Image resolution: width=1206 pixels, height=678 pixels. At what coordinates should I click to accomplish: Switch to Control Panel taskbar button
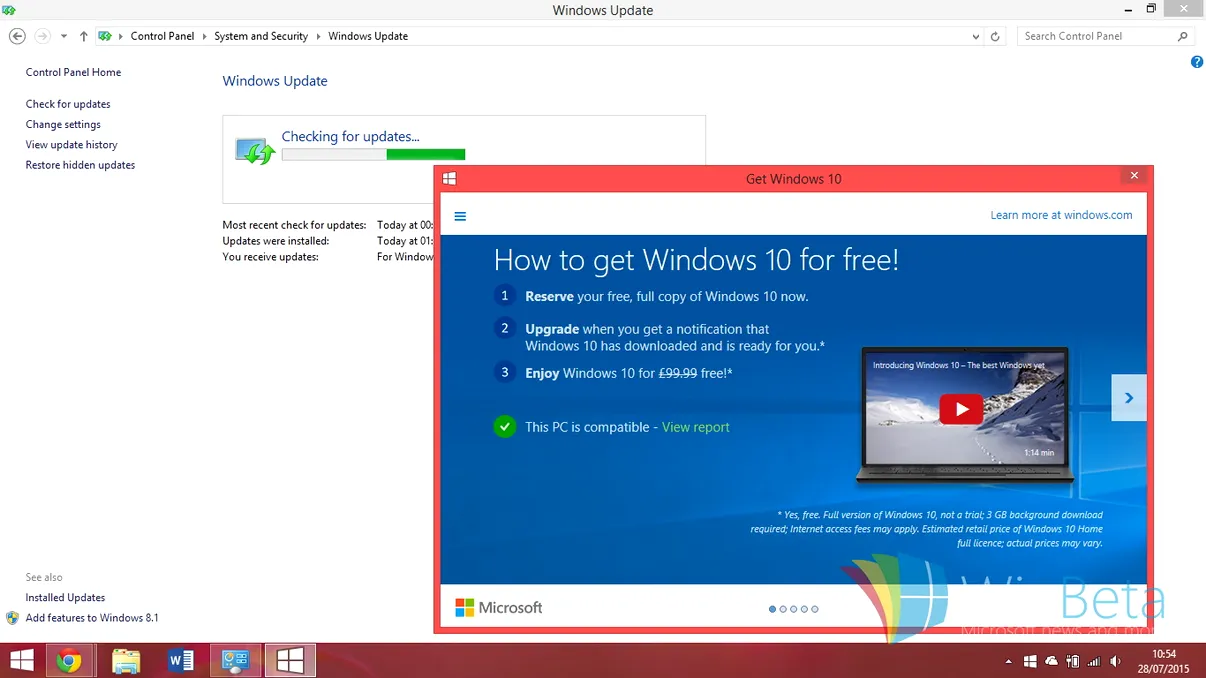pos(235,660)
